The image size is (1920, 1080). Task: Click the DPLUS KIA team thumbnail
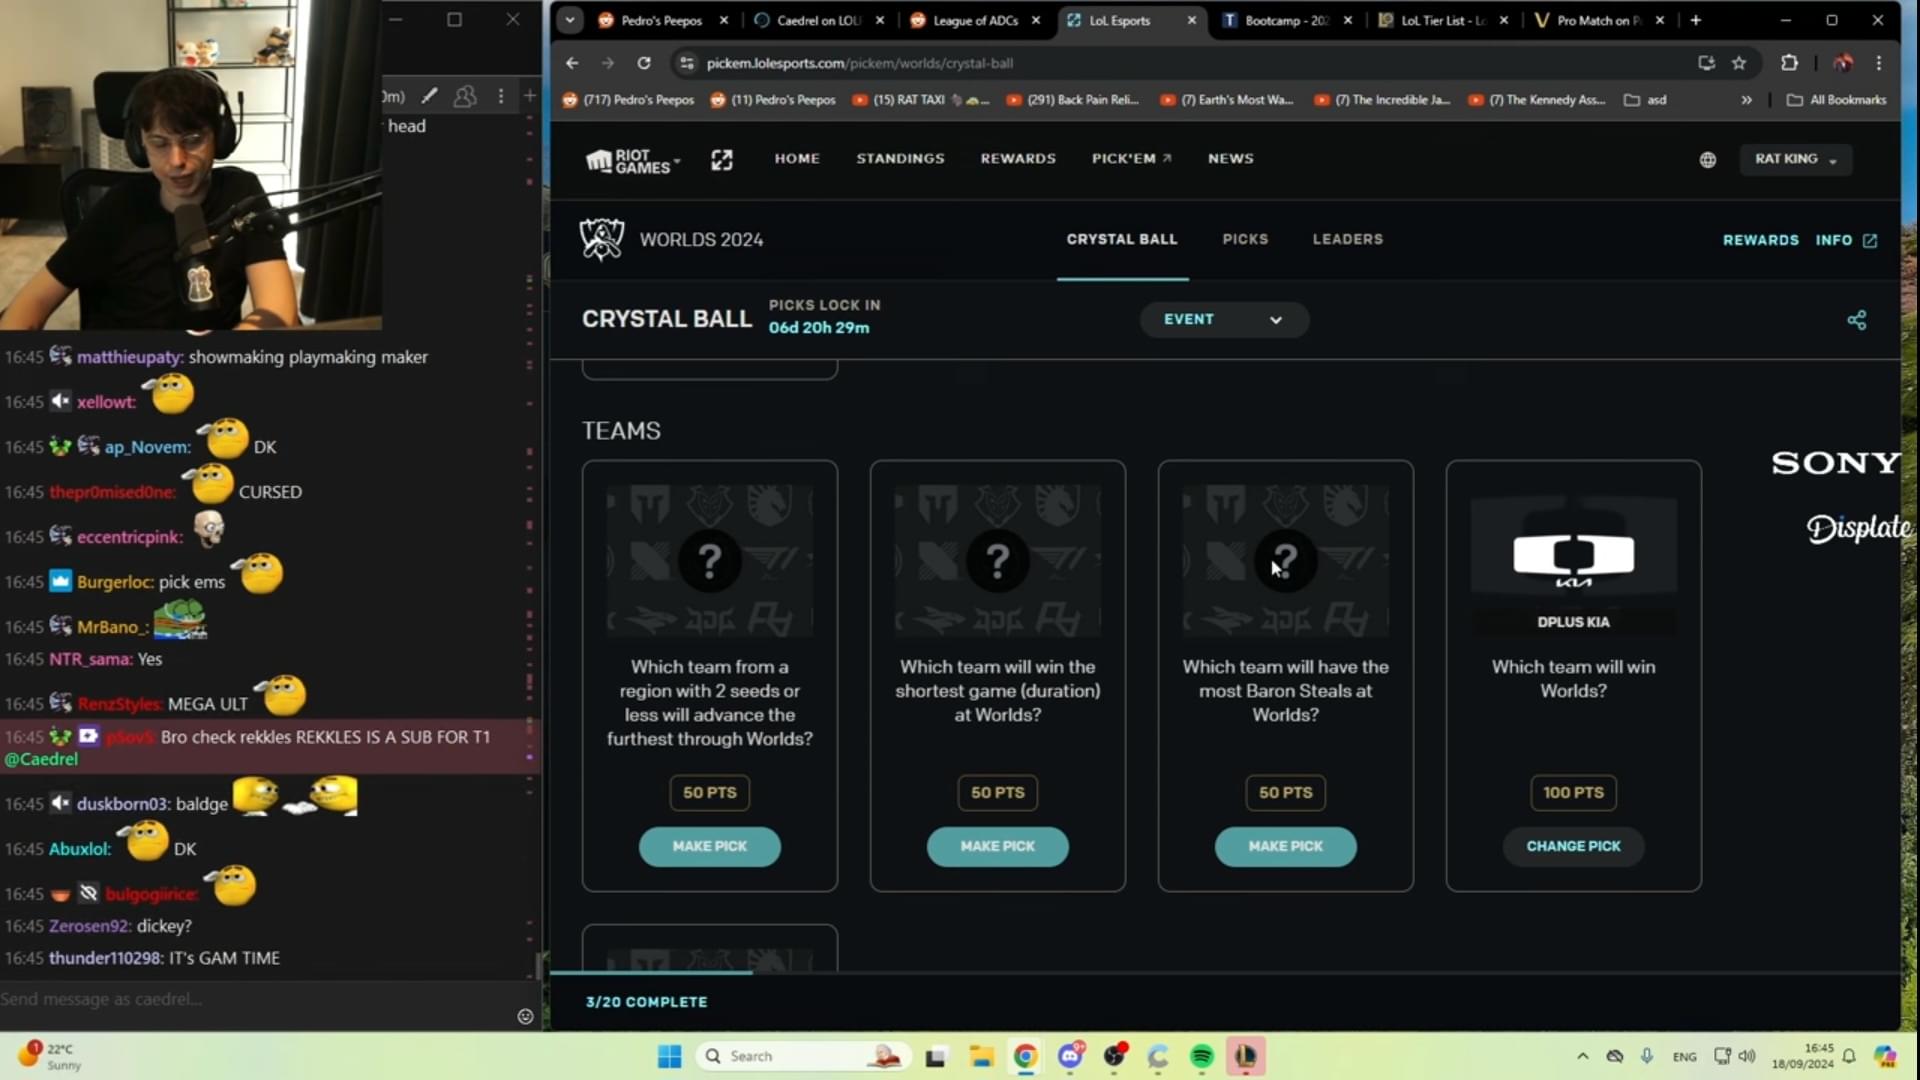(x=1574, y=561)
